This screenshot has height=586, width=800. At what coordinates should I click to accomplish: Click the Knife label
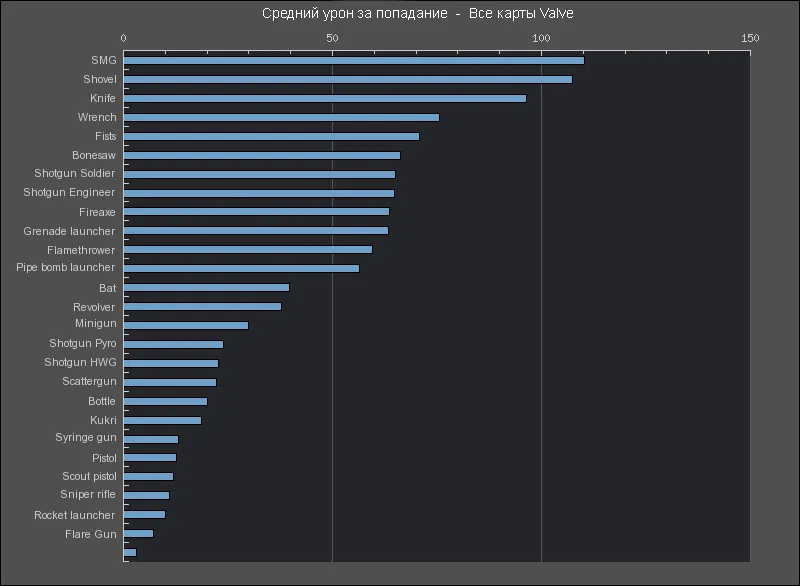(103, 98)
